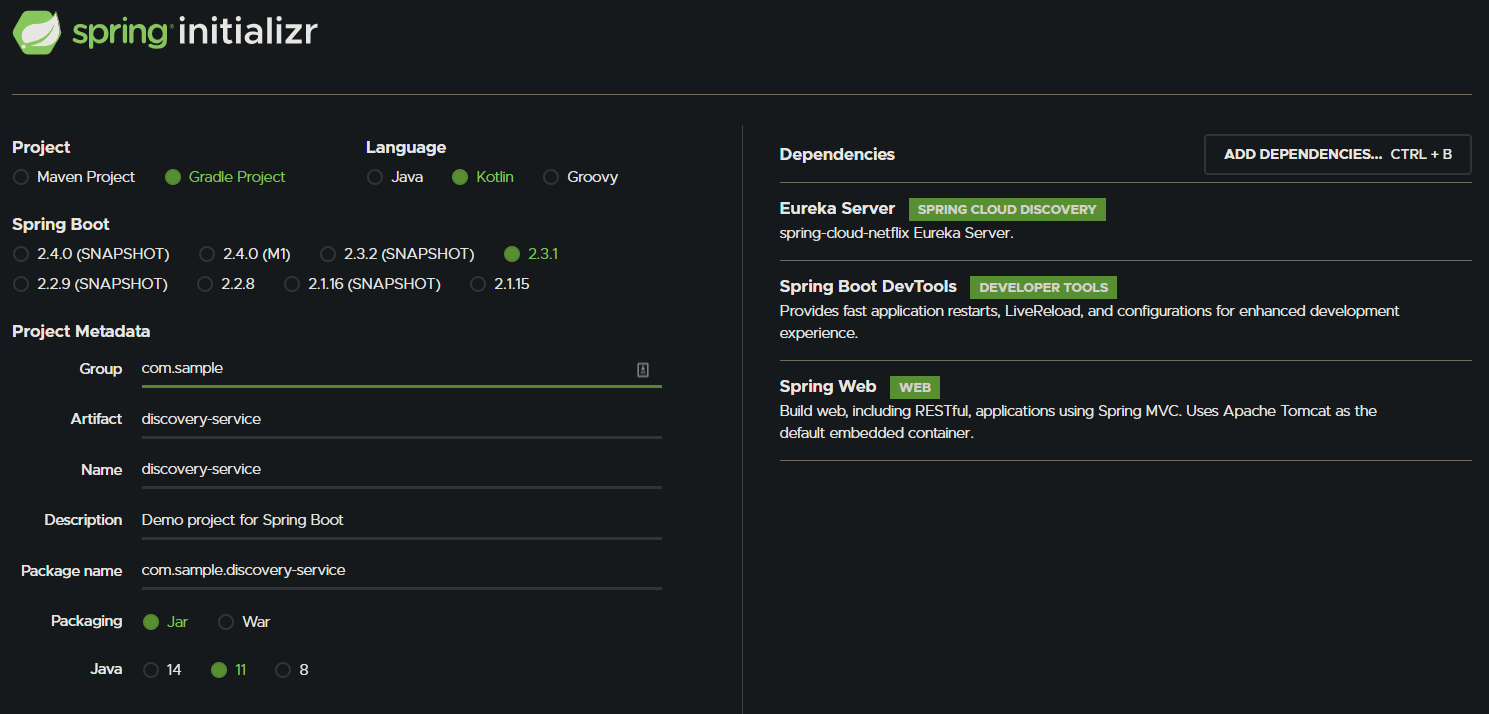Click the Package name field
This screenshot has height=714, width=1489.
click(400, 570)
